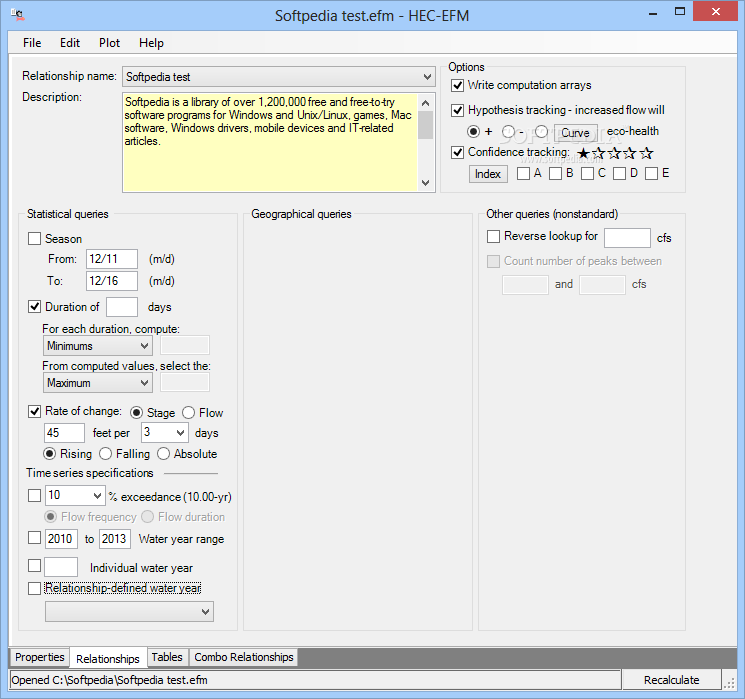Screen dimensions: 745x699
Task: Click description scrollbar down arrow
Action: (425, 182)
